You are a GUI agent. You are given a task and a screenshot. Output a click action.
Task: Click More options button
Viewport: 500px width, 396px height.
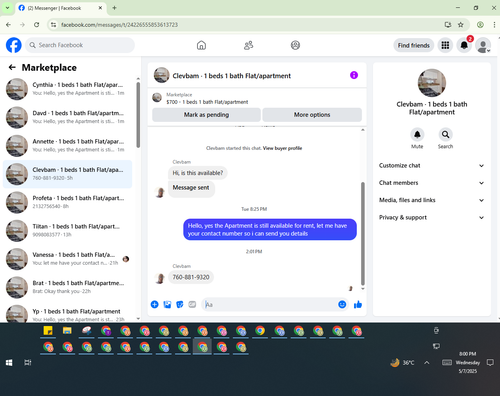pos(312,115)
